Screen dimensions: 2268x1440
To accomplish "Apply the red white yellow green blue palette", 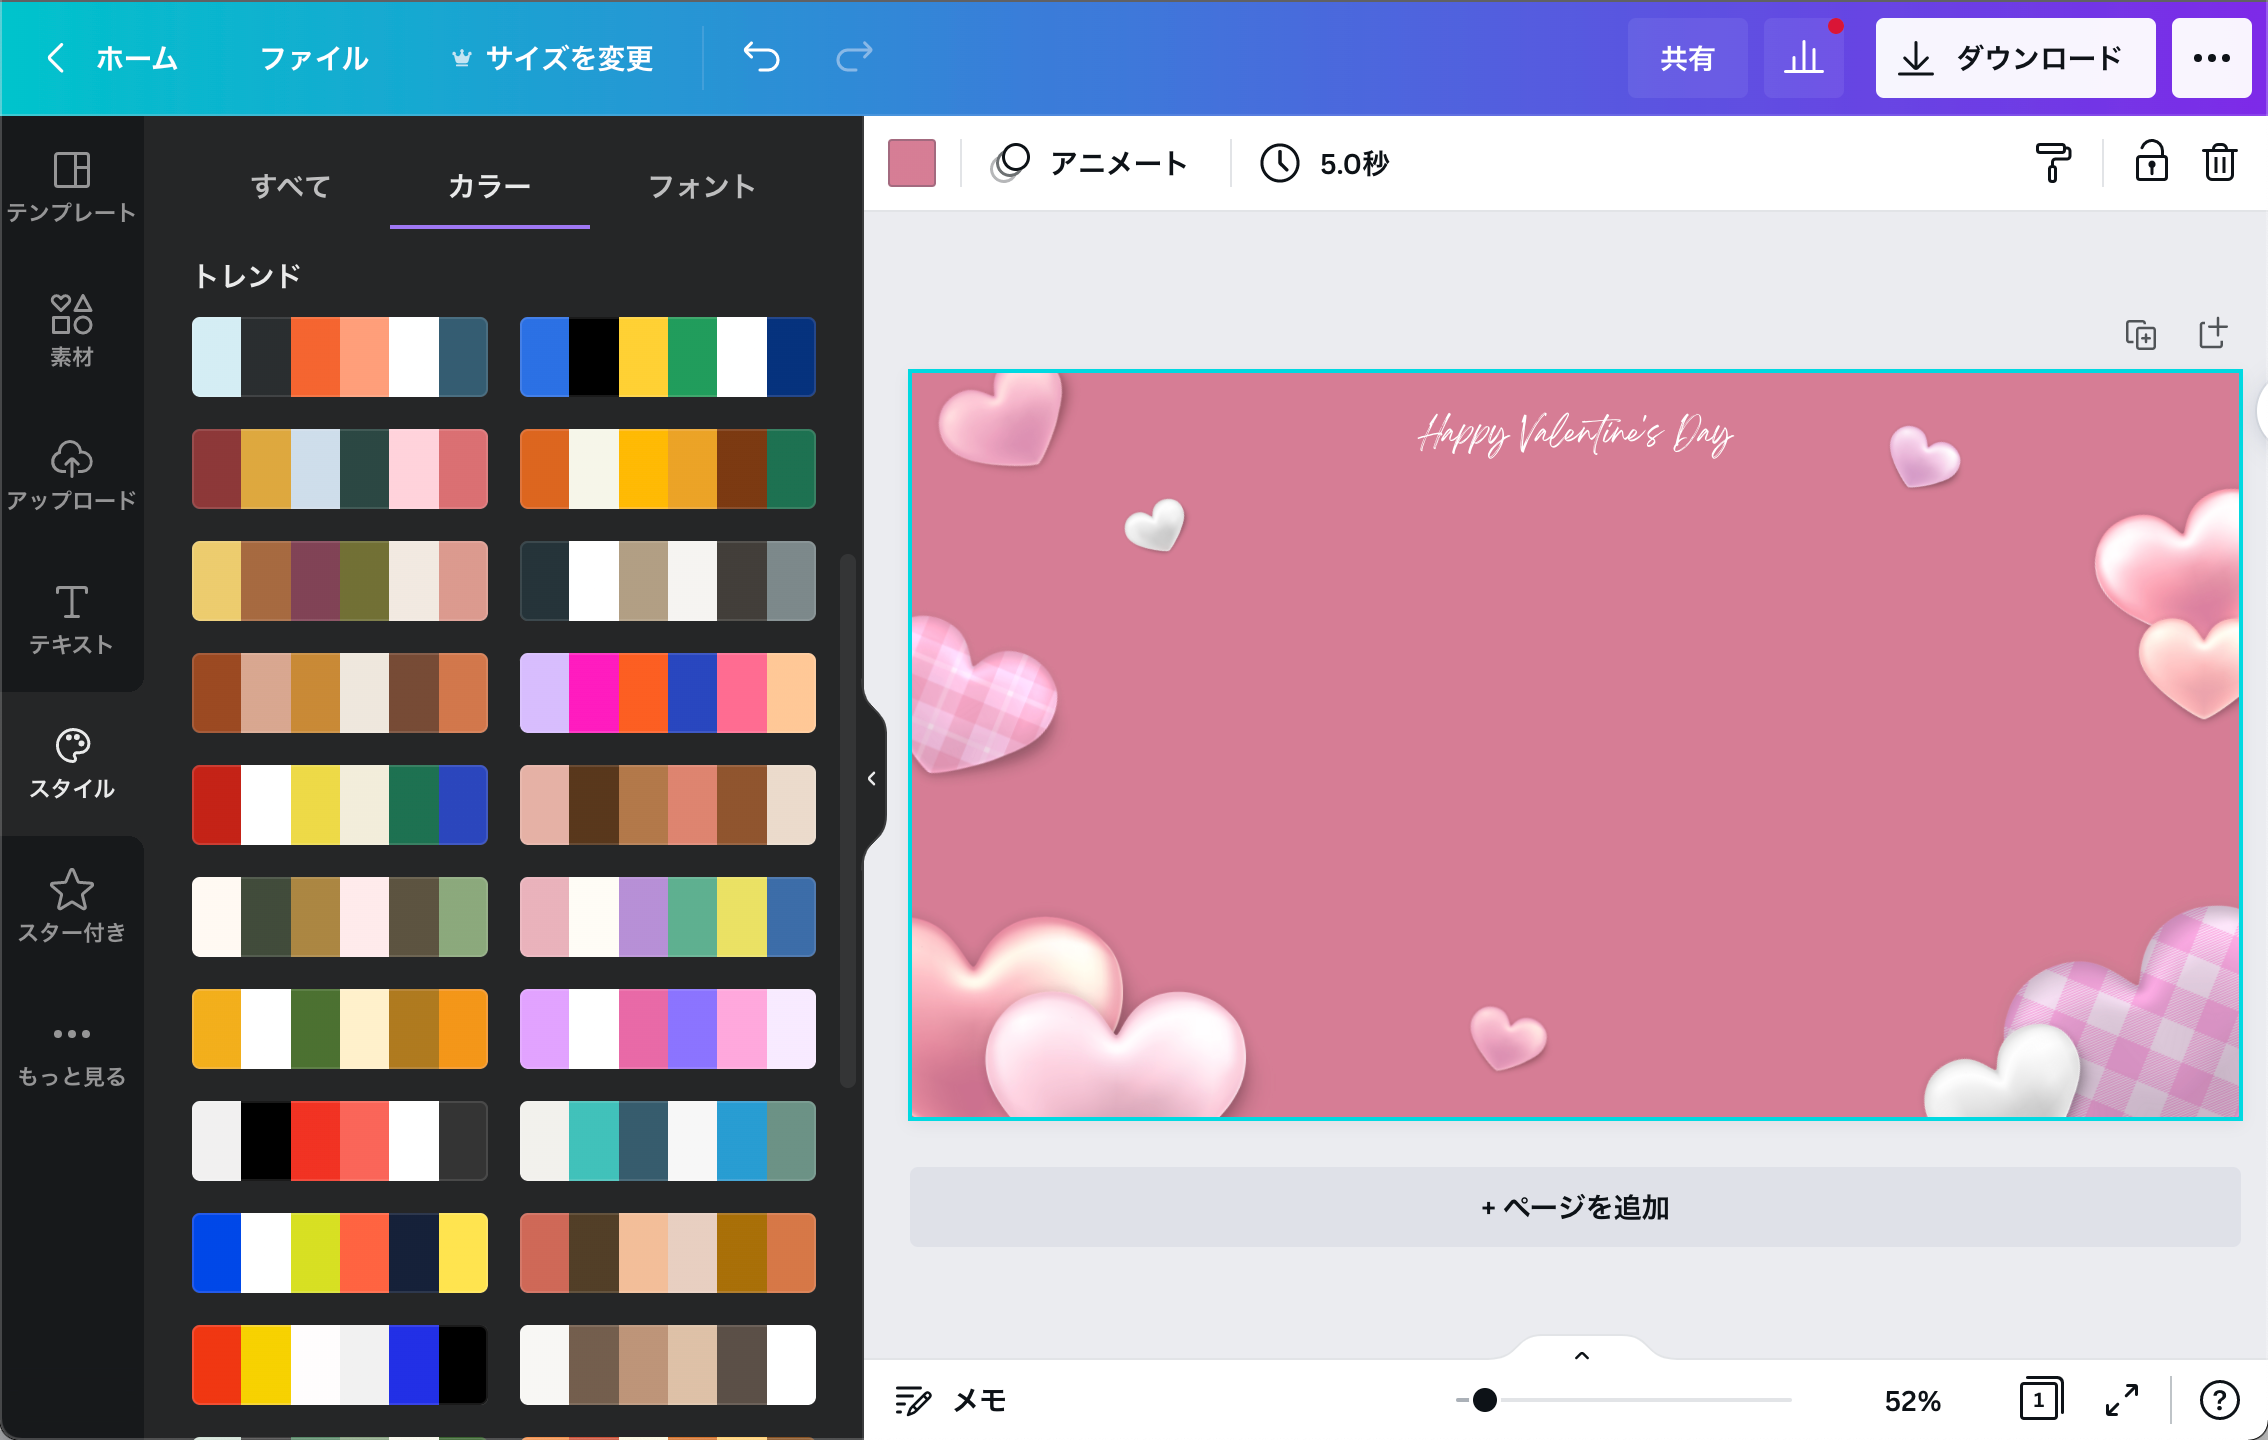I will [340, 805].
